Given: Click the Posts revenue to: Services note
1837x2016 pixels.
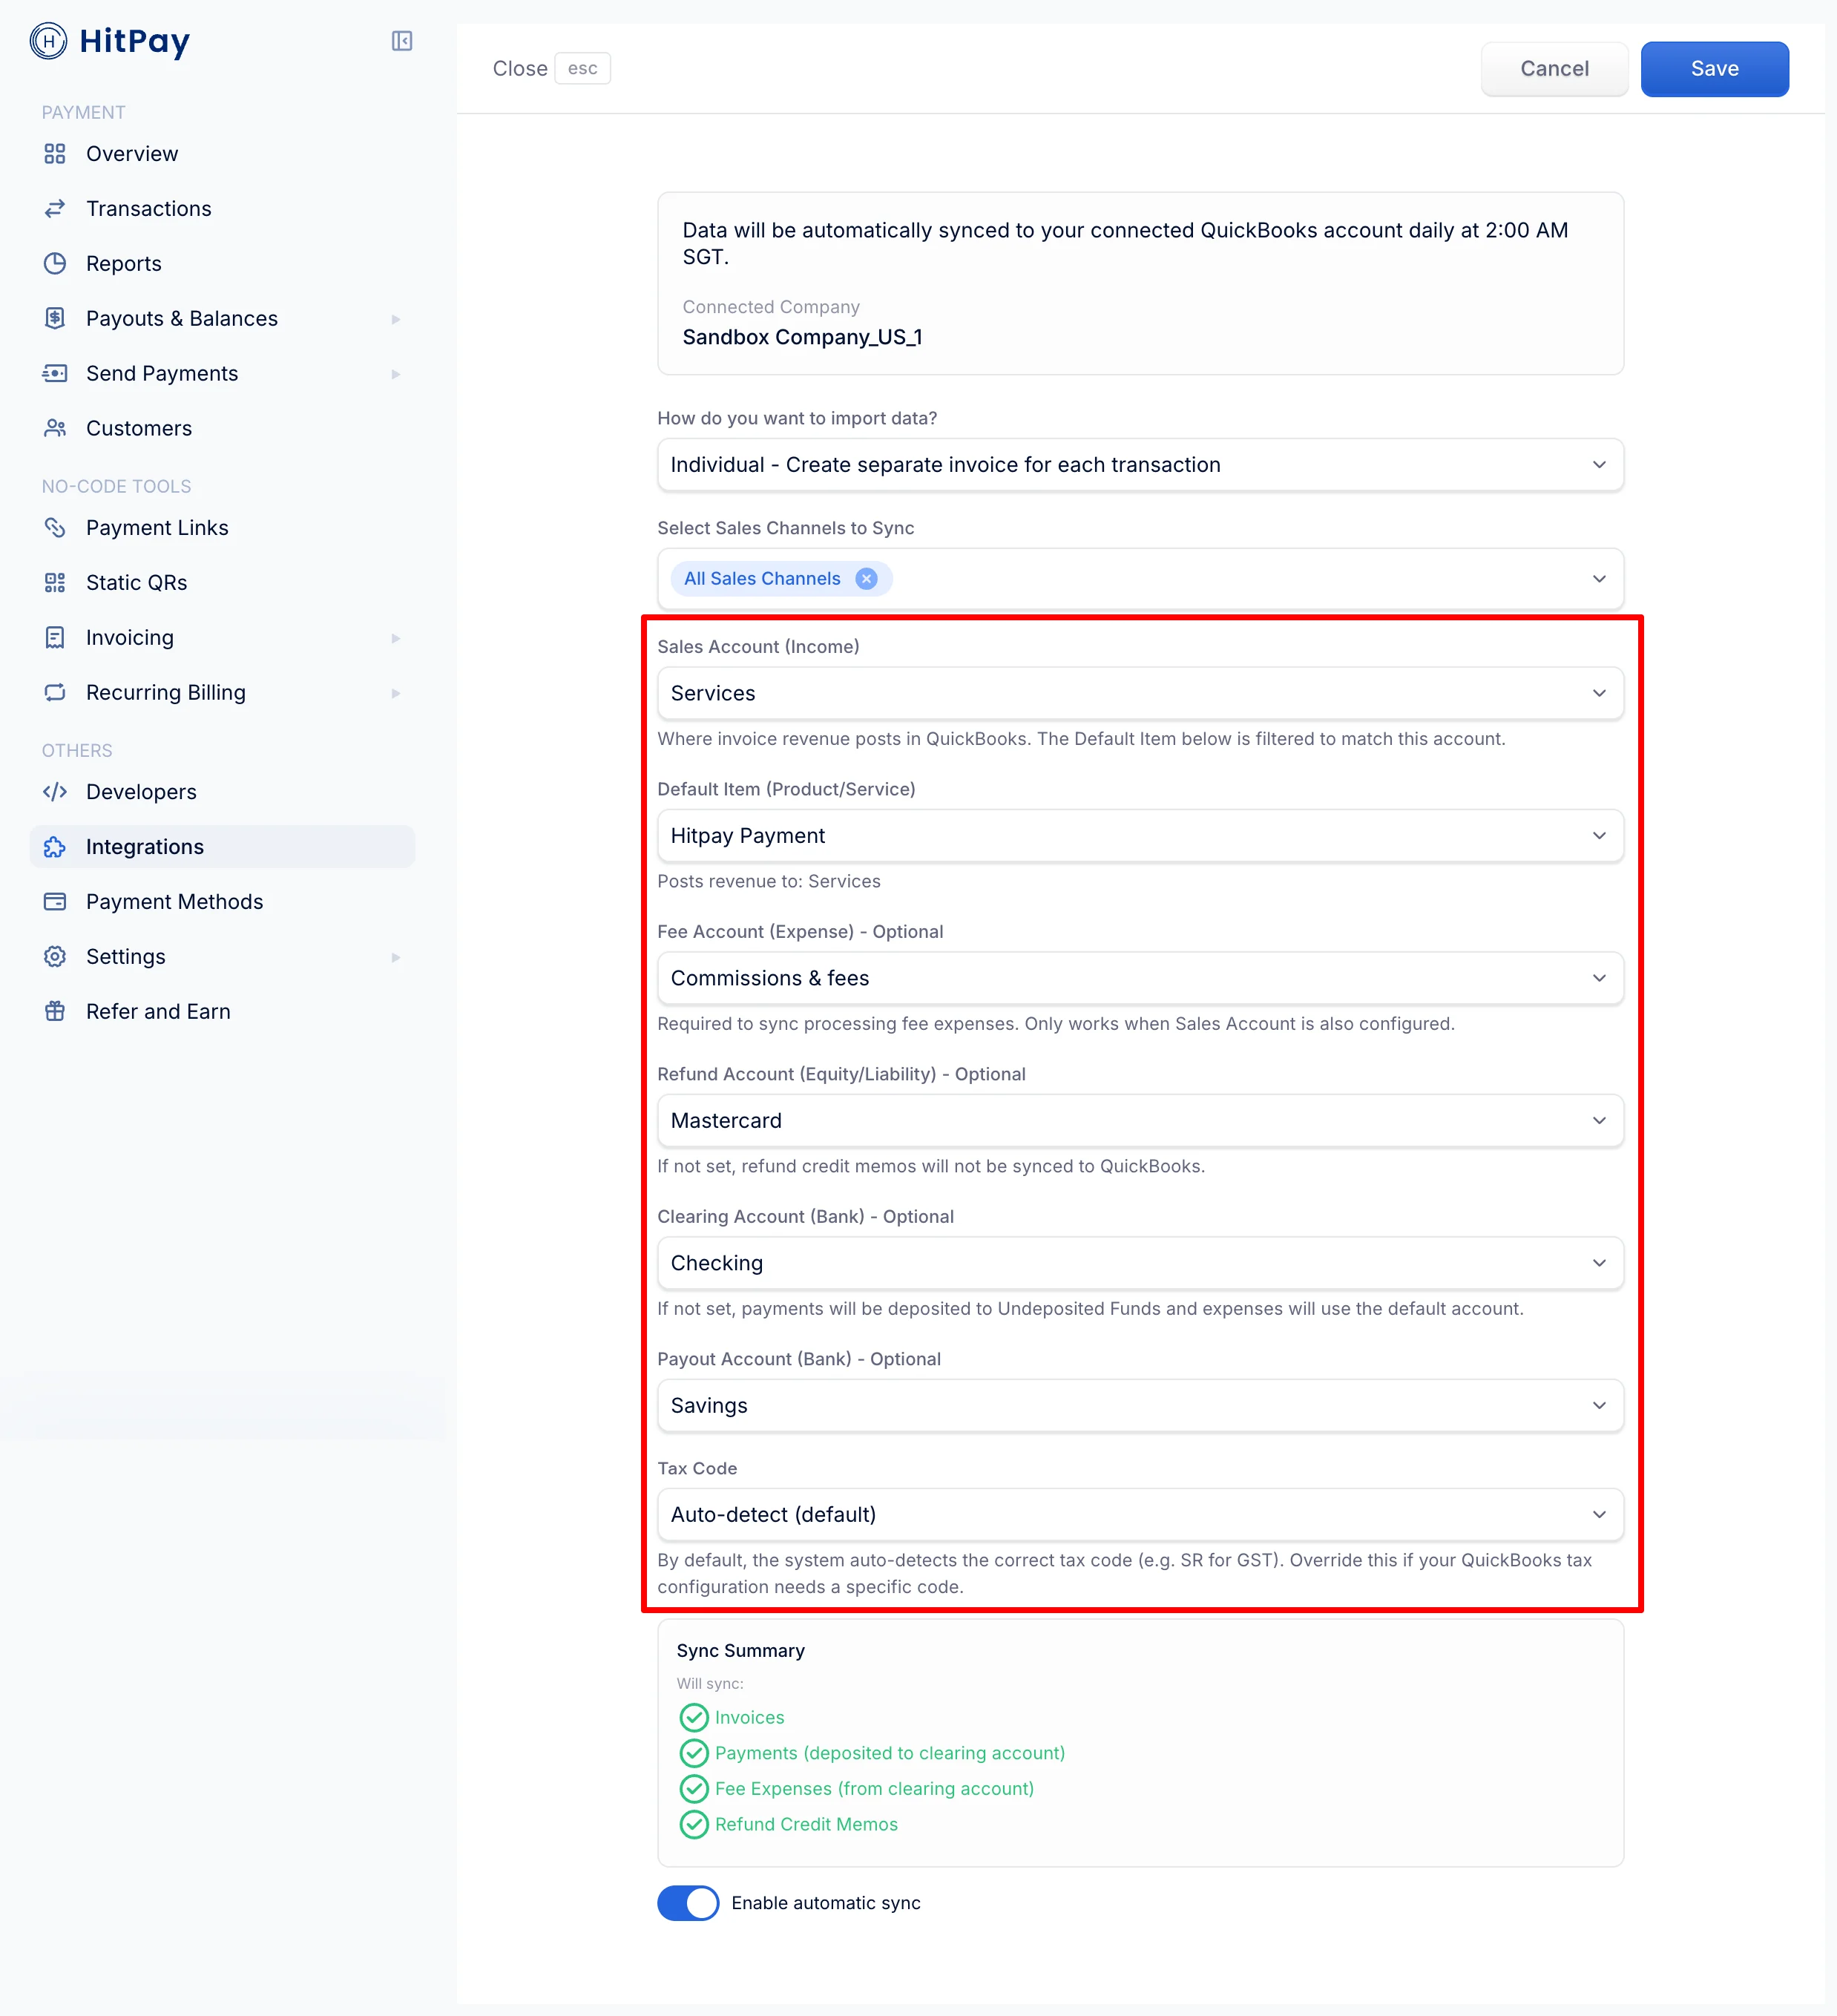Looking at the screenshot, I should pyautogui.click(x=768, y=881).
